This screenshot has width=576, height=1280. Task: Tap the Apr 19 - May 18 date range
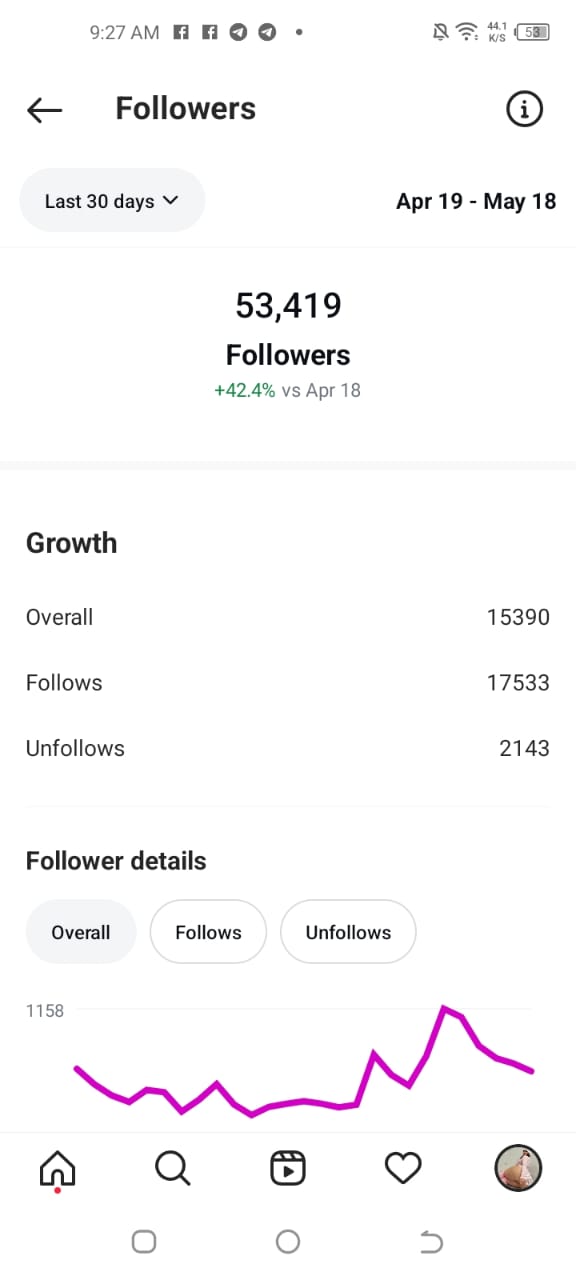[x=476, y=201]
